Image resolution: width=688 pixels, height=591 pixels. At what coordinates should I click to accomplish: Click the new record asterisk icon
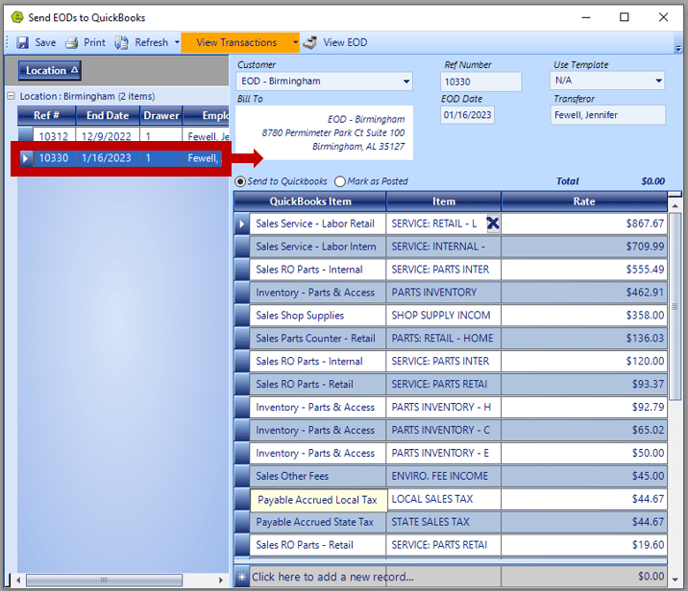click(x=242, y=577)
